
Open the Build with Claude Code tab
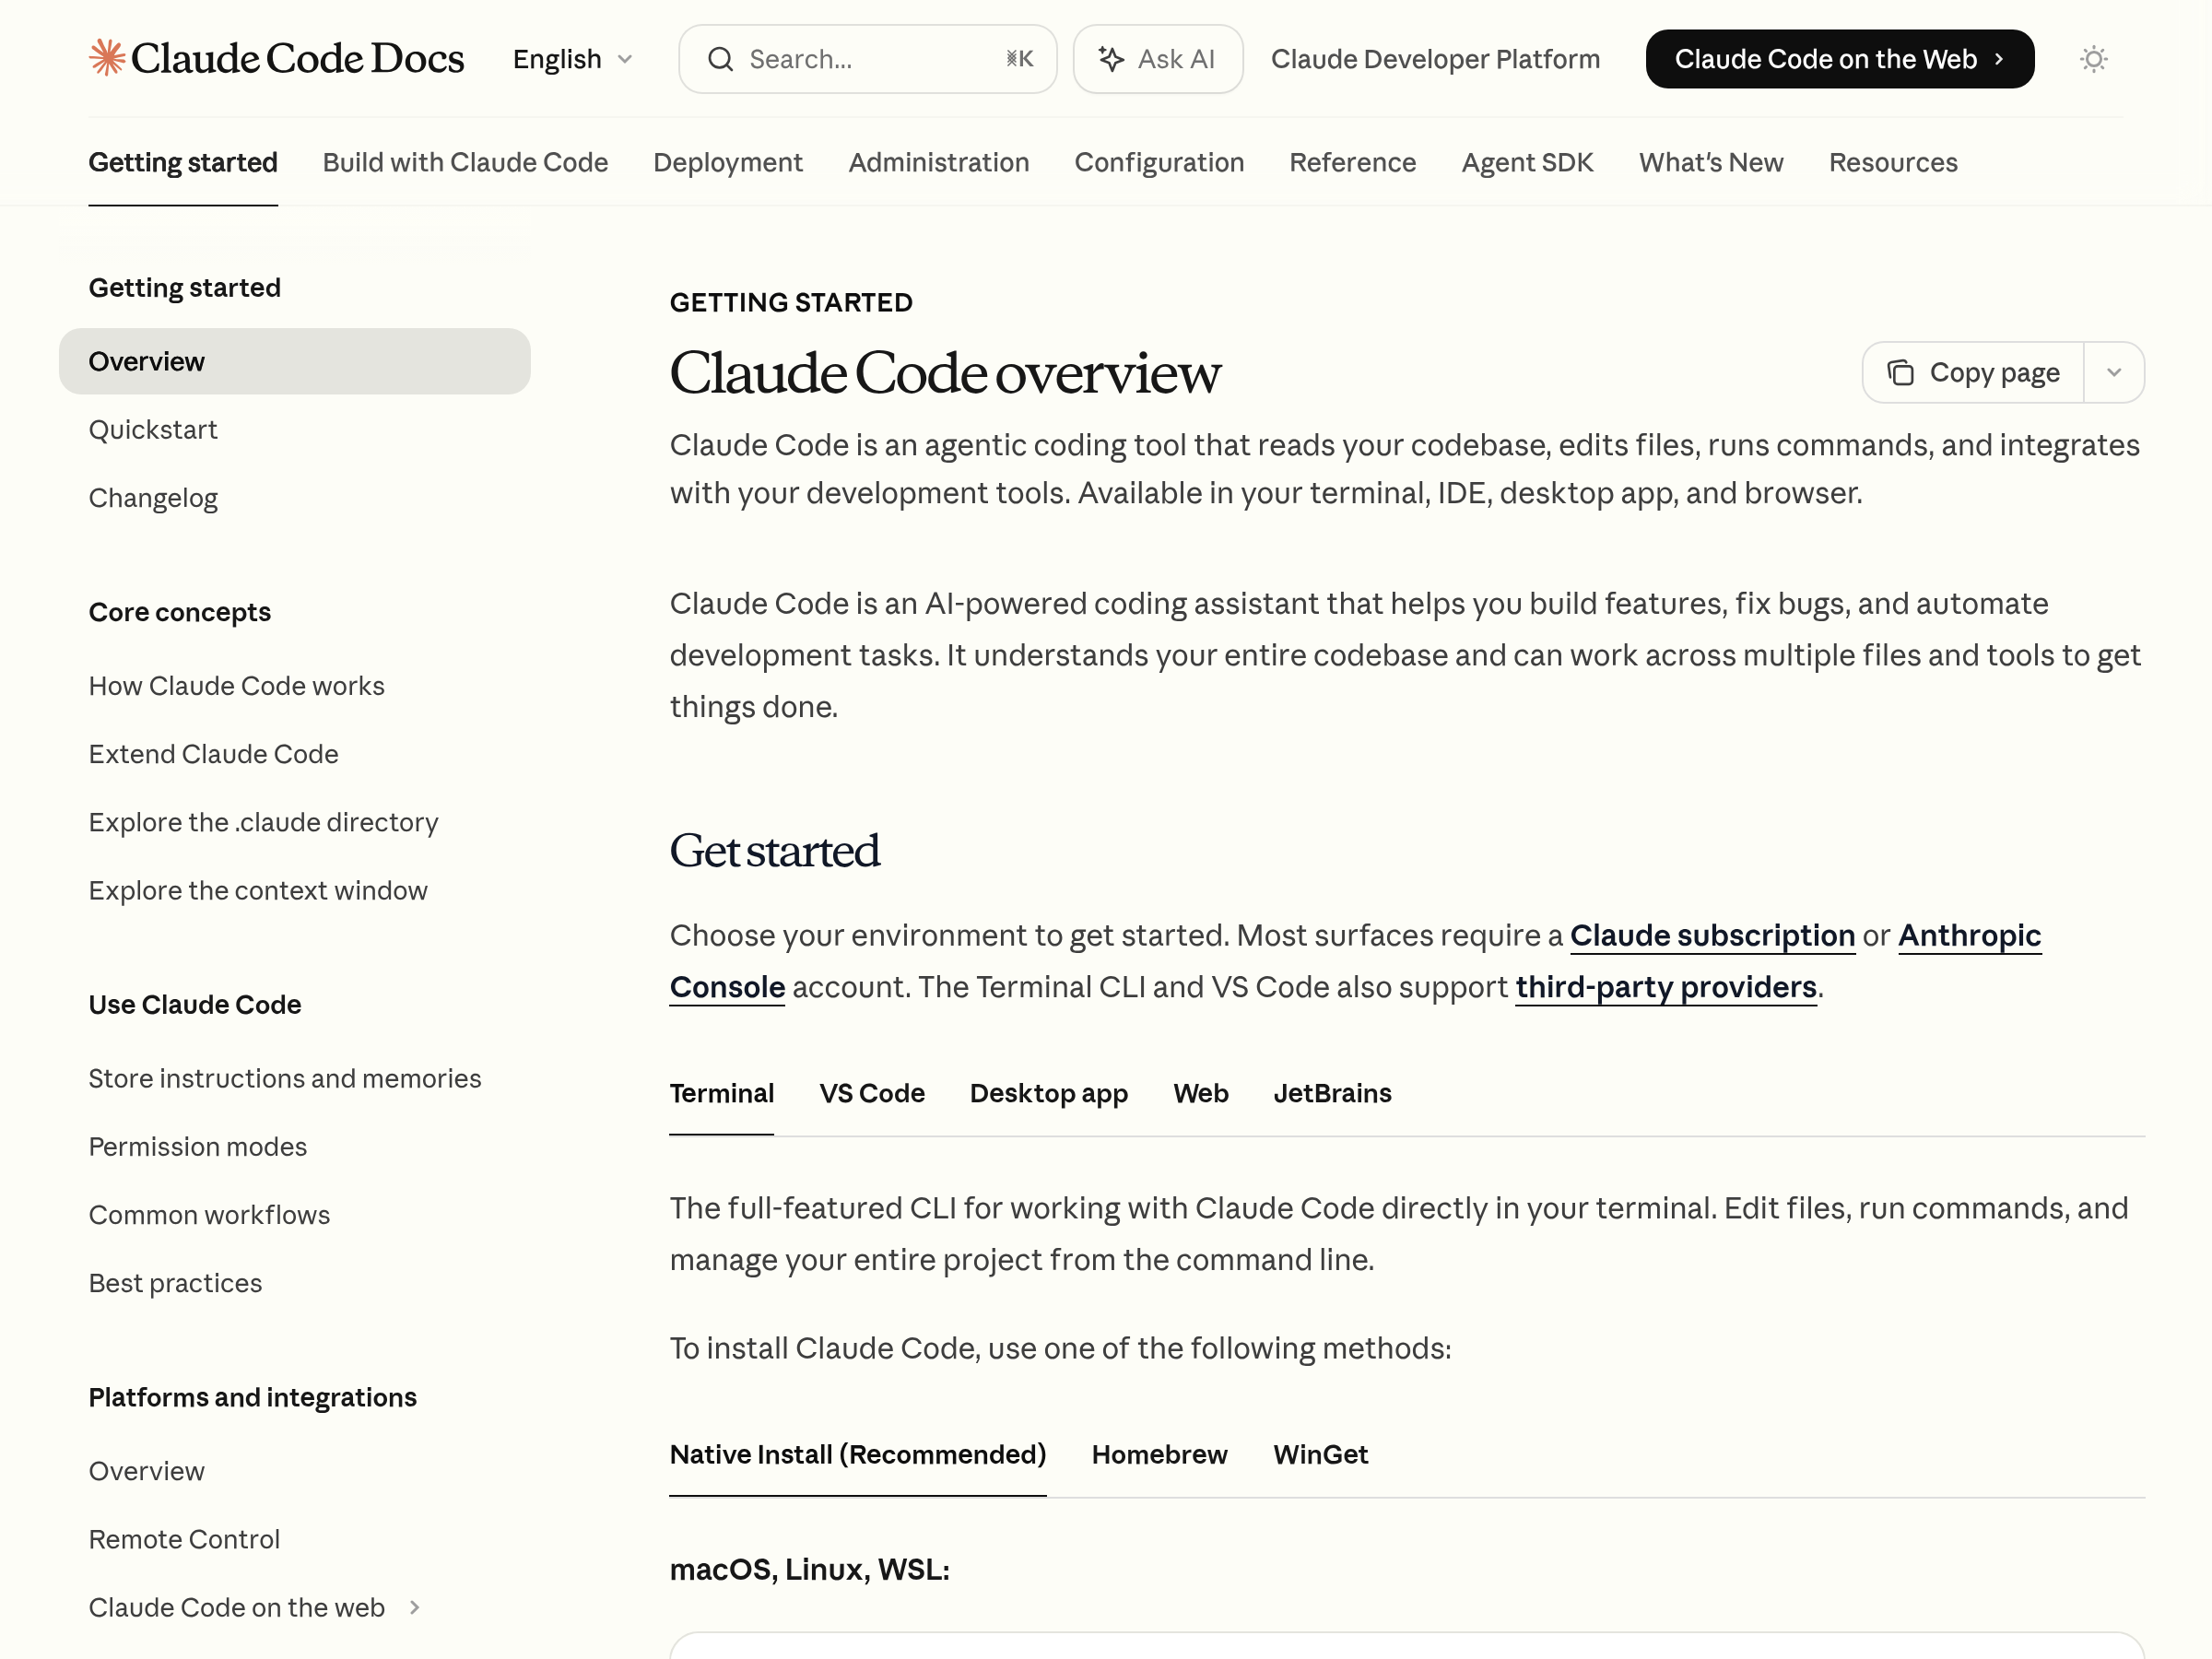(465, 162)
